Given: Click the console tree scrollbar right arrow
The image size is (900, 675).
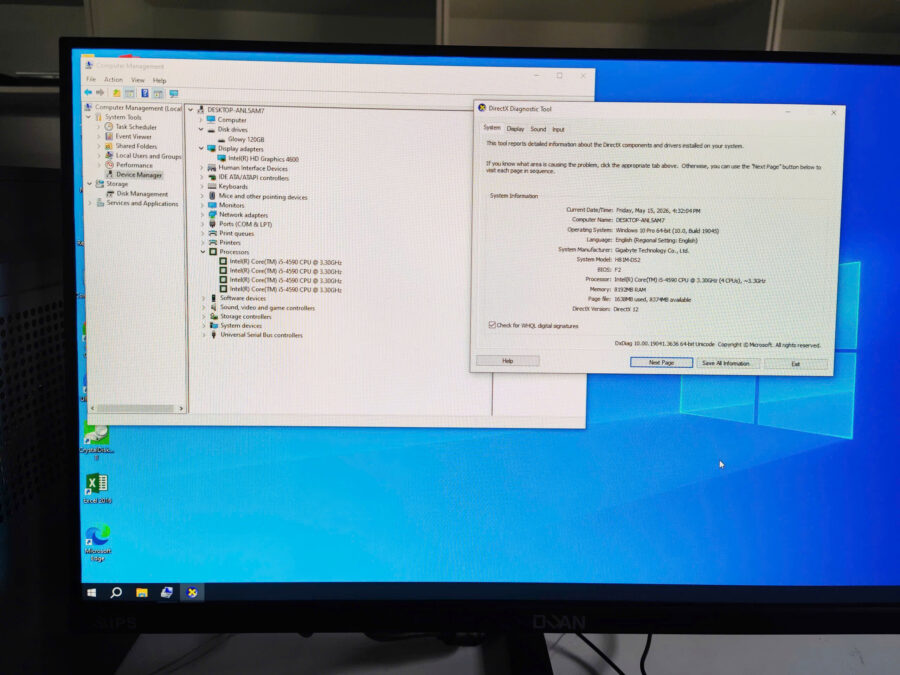Looking at the screenshot, I should tap(181, 409).
